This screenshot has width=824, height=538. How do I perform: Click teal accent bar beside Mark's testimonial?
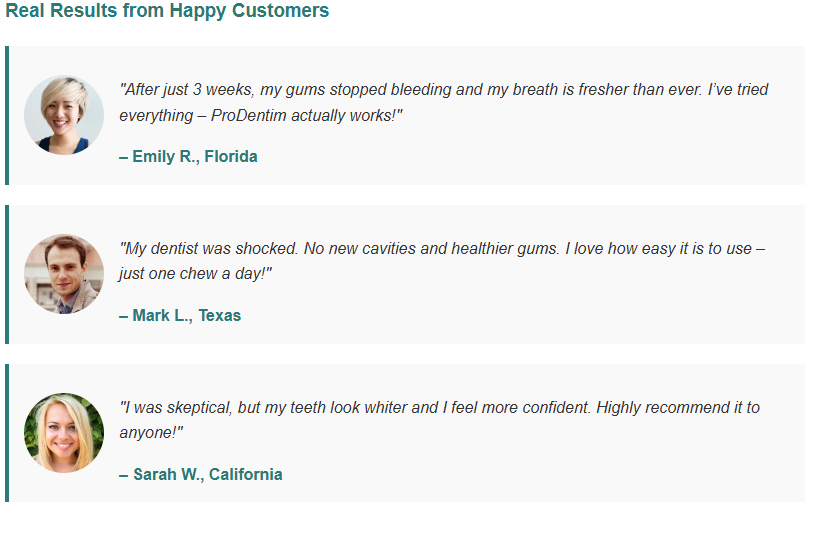(7, 274)
